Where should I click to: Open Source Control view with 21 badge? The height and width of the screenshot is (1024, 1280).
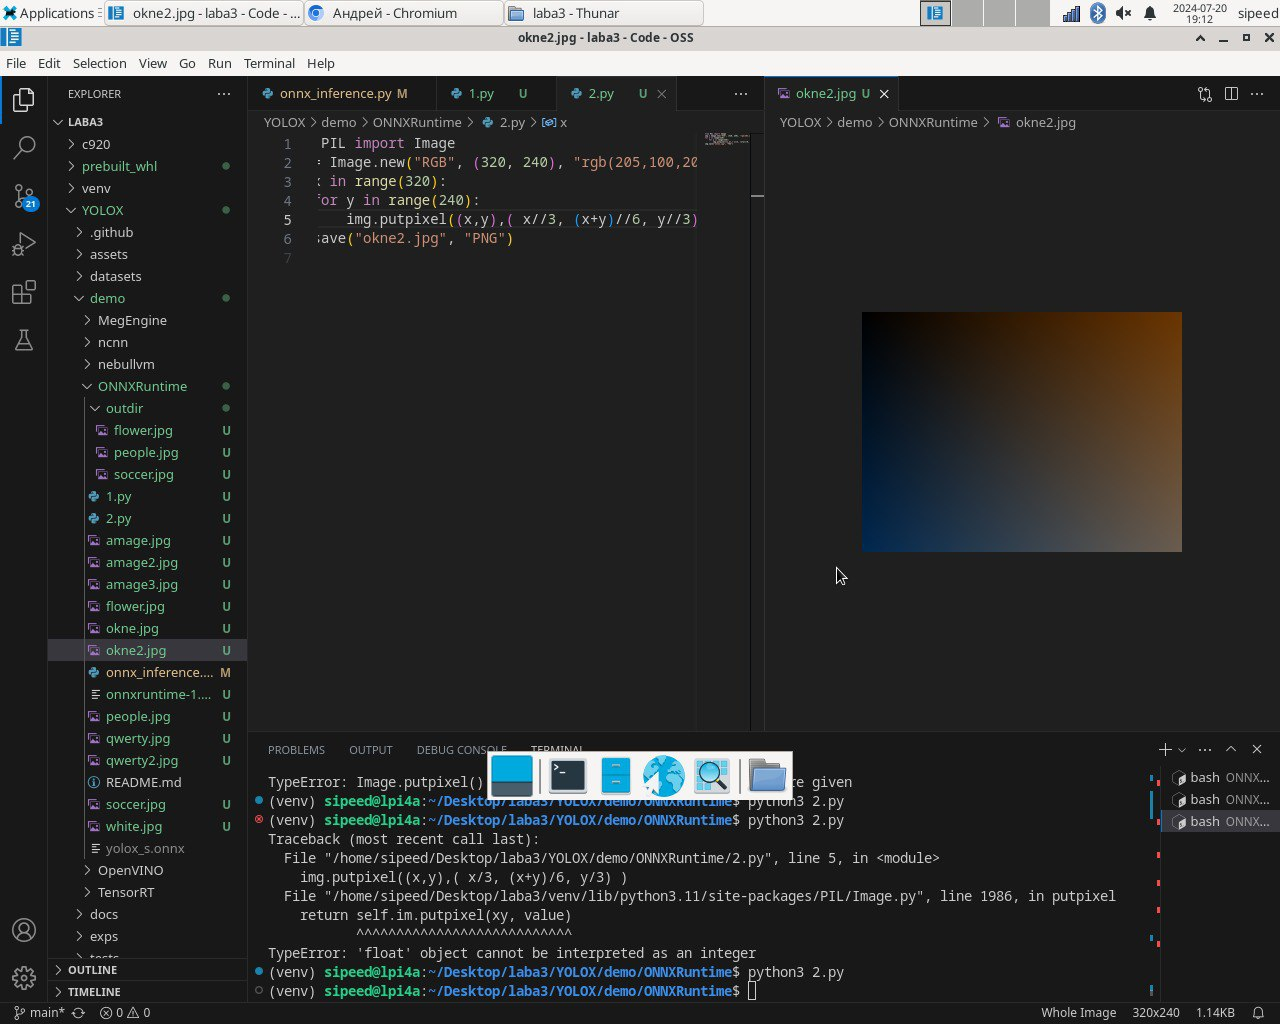pos(24,196)
